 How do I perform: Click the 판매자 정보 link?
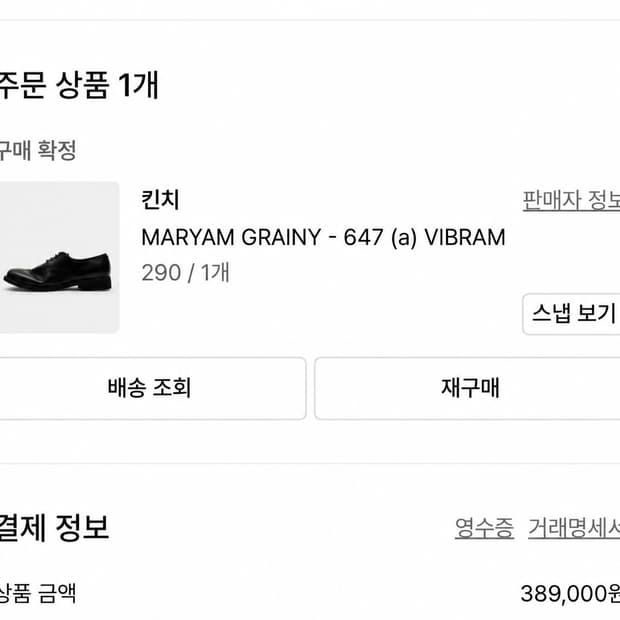point(571,200)
